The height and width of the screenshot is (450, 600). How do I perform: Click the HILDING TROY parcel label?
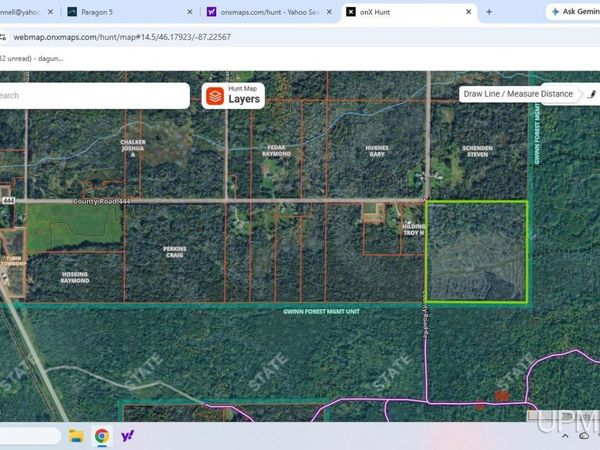(413, 230)
